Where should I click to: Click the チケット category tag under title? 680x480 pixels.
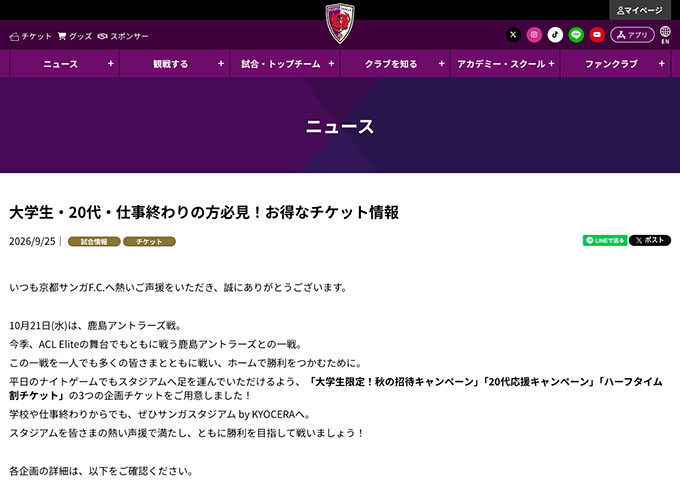(149, 242)
